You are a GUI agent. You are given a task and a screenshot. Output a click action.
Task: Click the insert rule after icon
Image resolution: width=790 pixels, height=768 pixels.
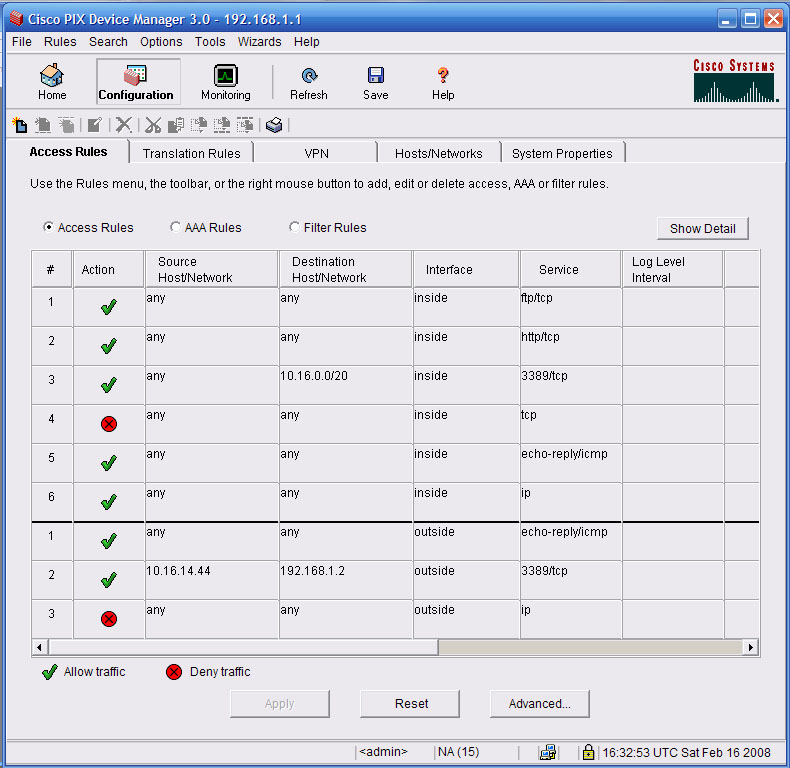pos(66,124)
